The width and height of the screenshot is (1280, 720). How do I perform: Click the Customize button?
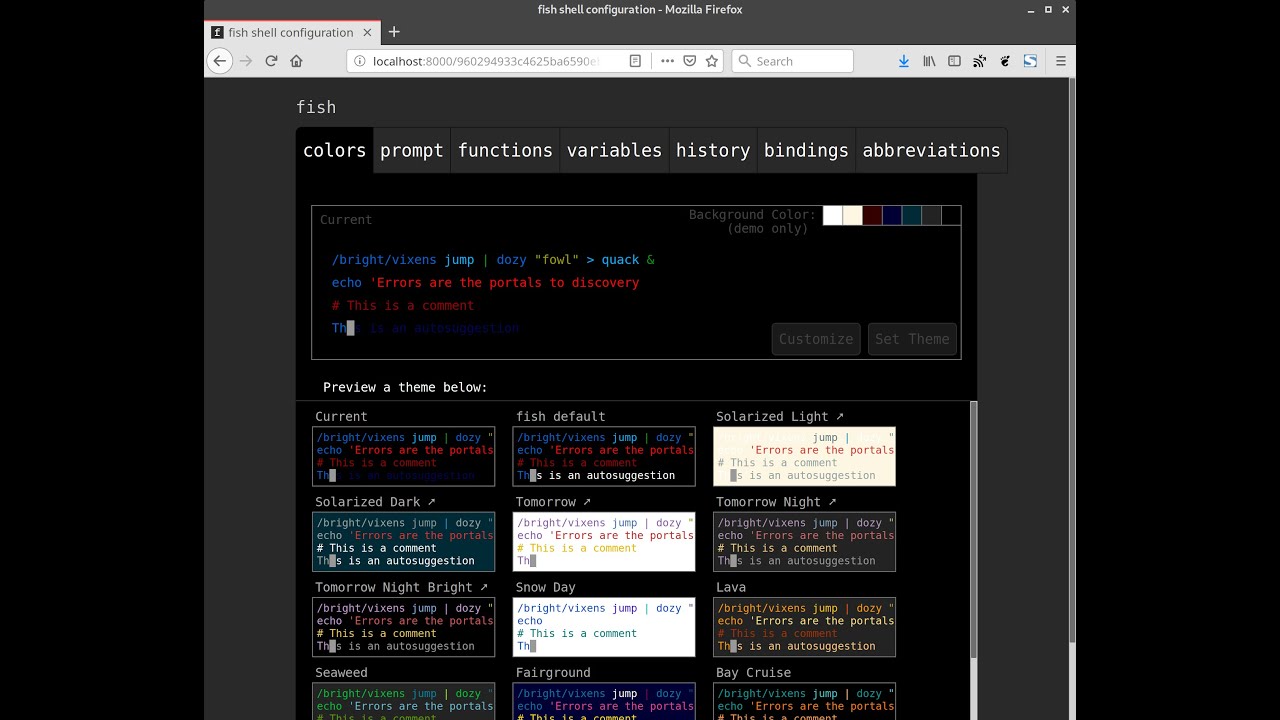816,339
